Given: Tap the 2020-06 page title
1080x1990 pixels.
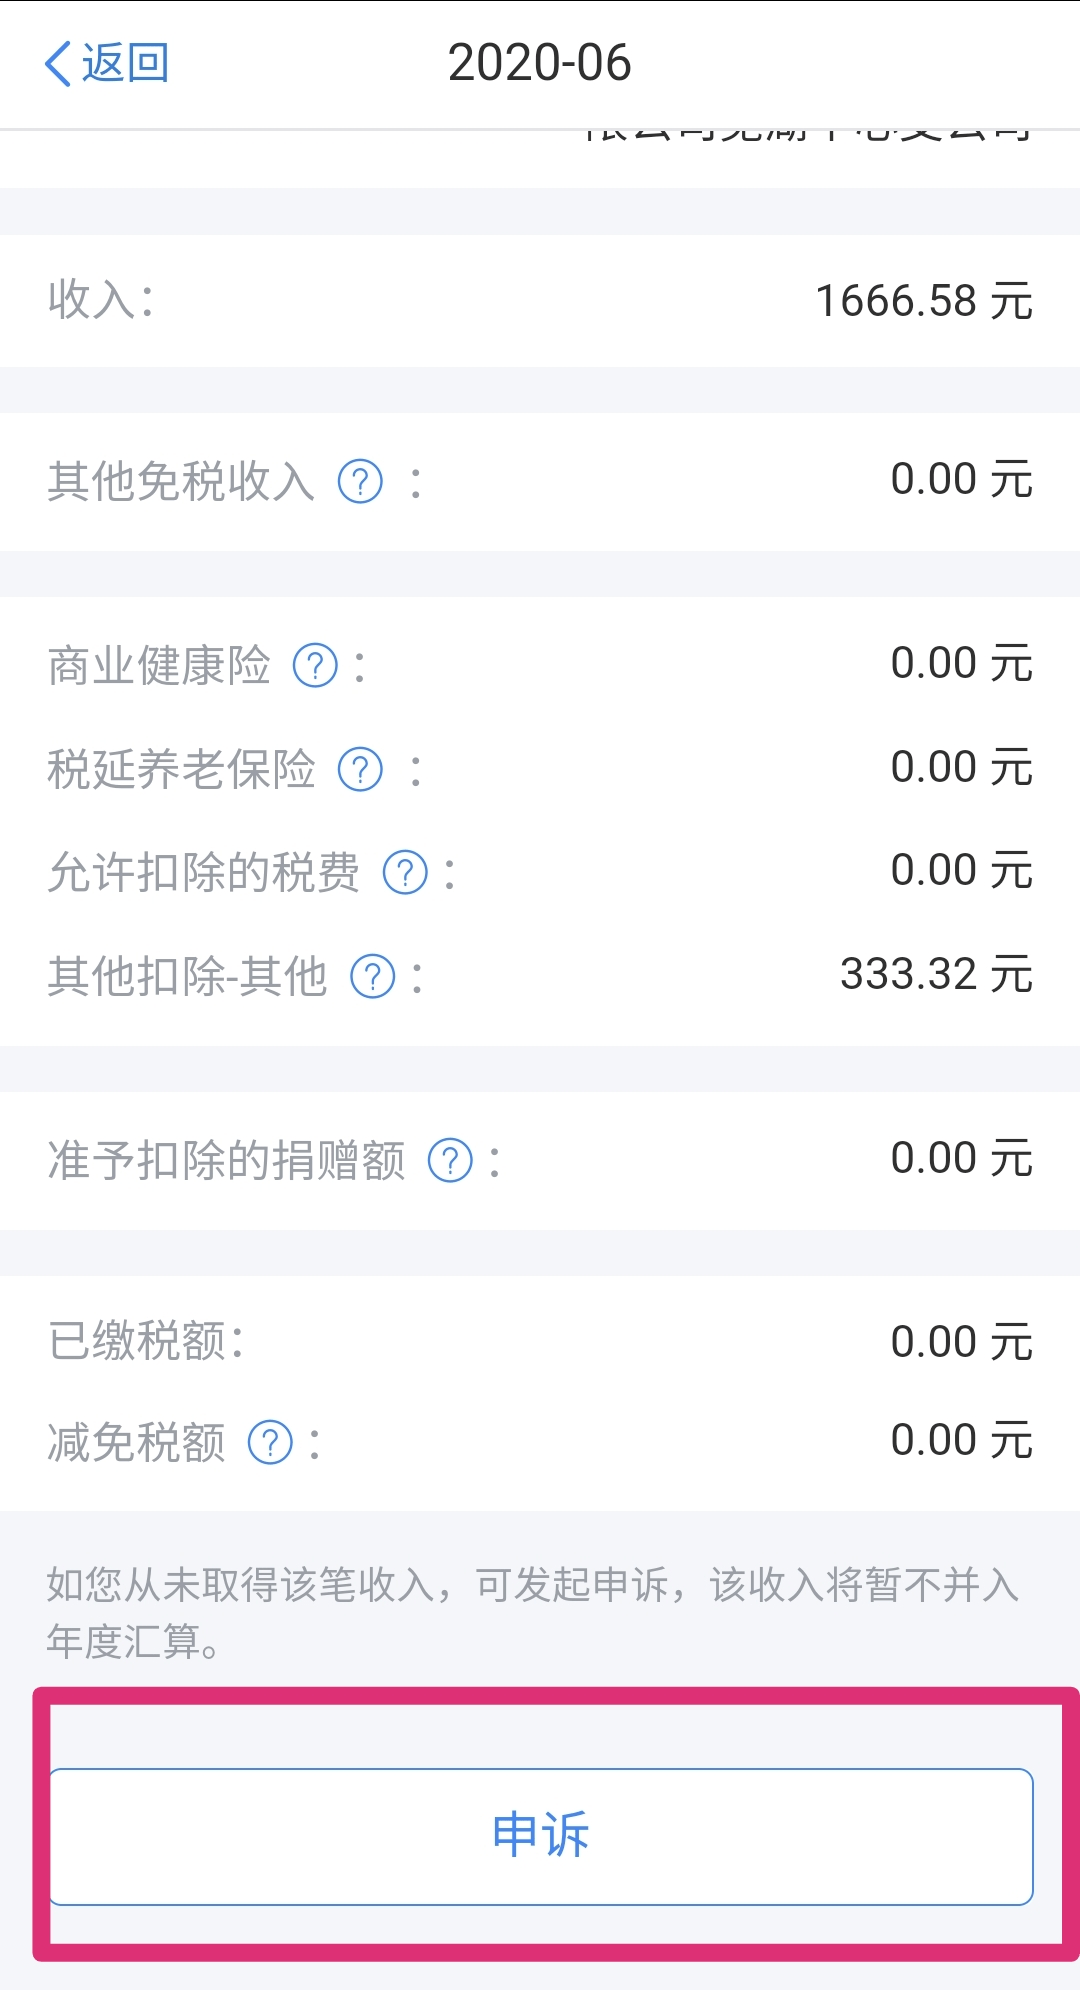Looking at the screenshot, I should (x=539, y=64).
